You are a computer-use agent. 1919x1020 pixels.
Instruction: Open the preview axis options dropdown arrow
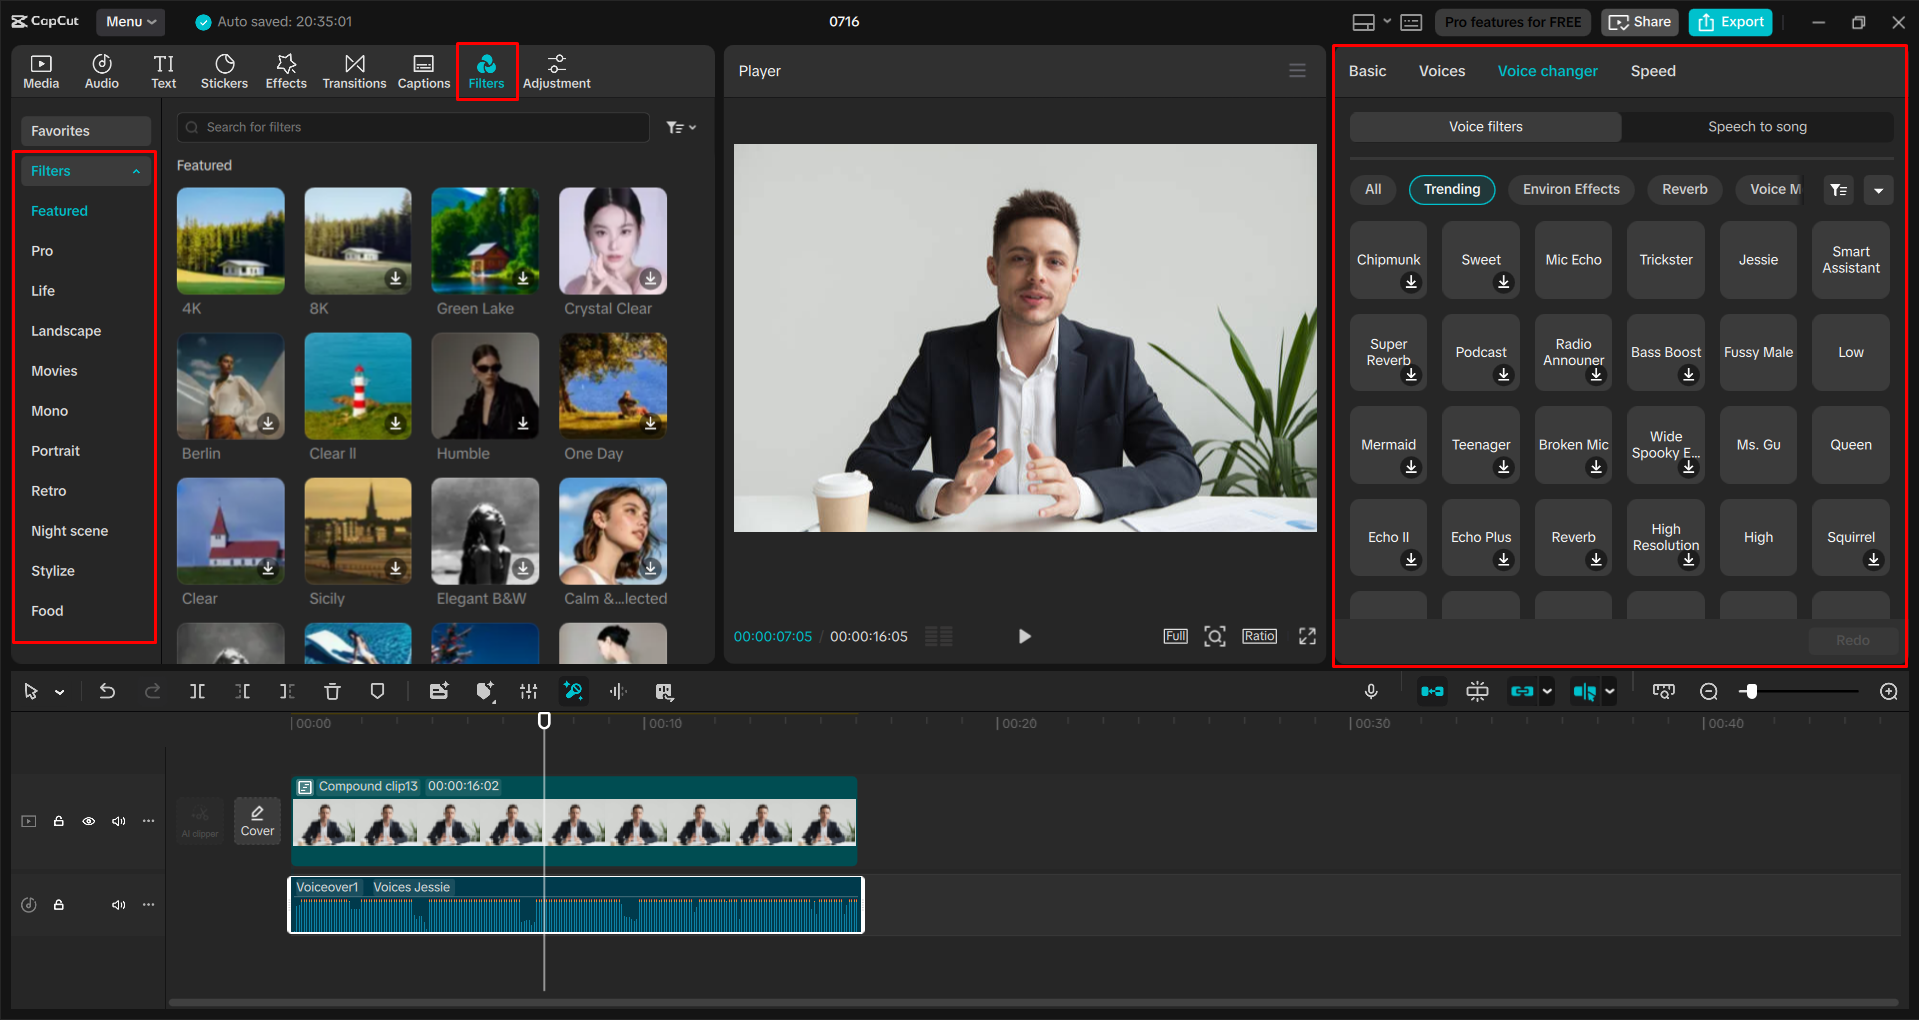click(x=1609, y=691)
